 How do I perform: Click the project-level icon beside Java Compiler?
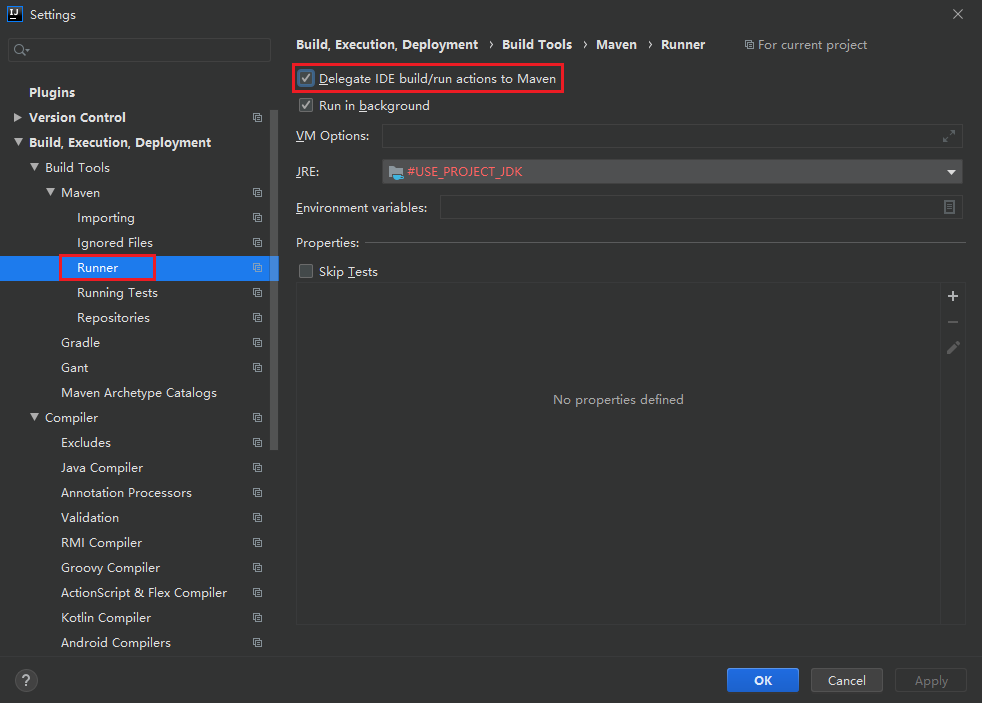(x=257, y=468)
